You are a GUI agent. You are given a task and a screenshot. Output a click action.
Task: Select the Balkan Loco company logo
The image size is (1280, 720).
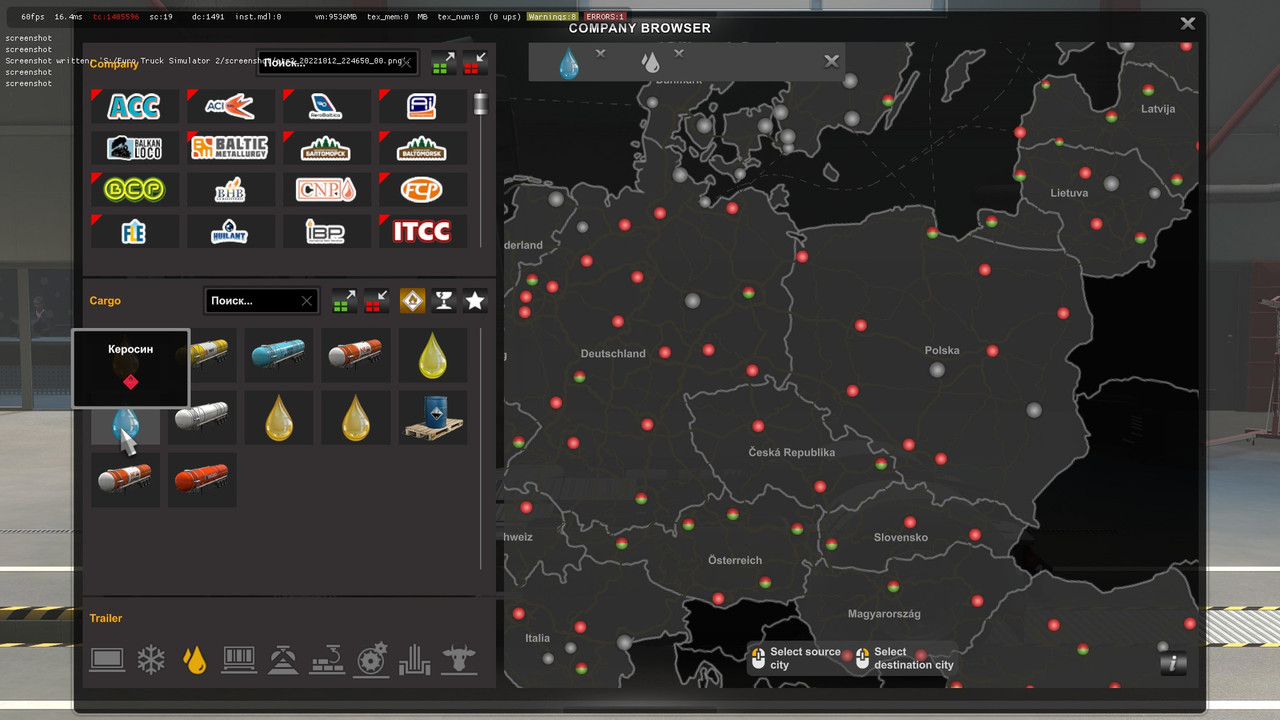pyautogui.click(x=135, y=148)
